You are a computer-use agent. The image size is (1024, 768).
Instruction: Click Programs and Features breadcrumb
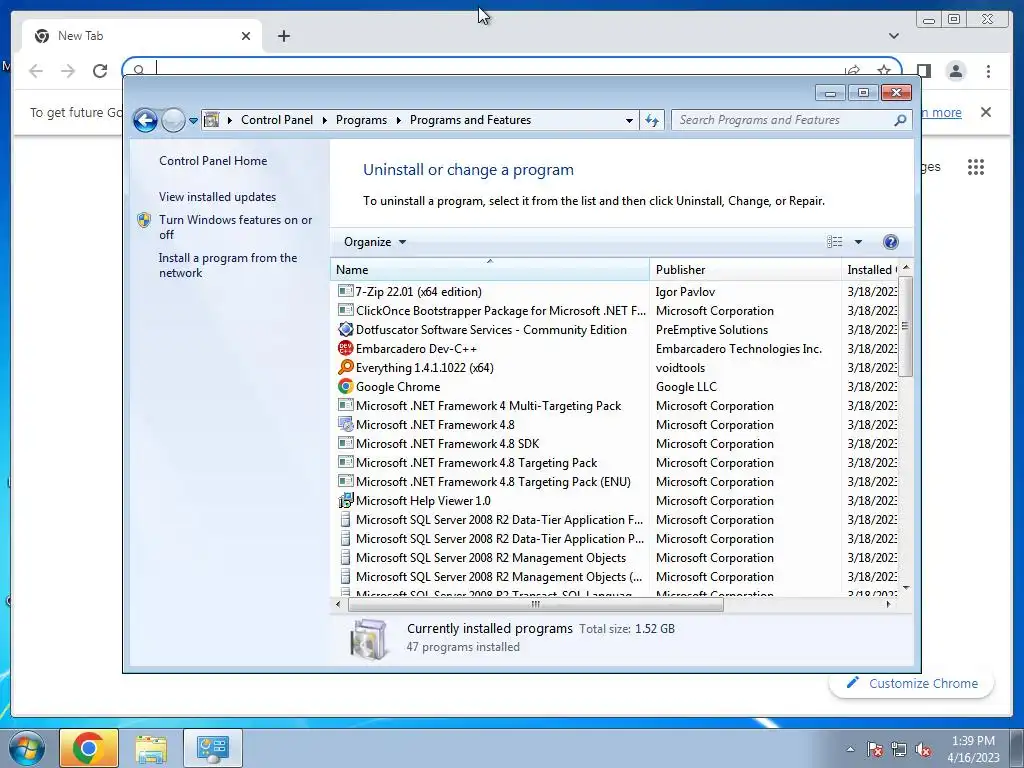click(470, 120)
